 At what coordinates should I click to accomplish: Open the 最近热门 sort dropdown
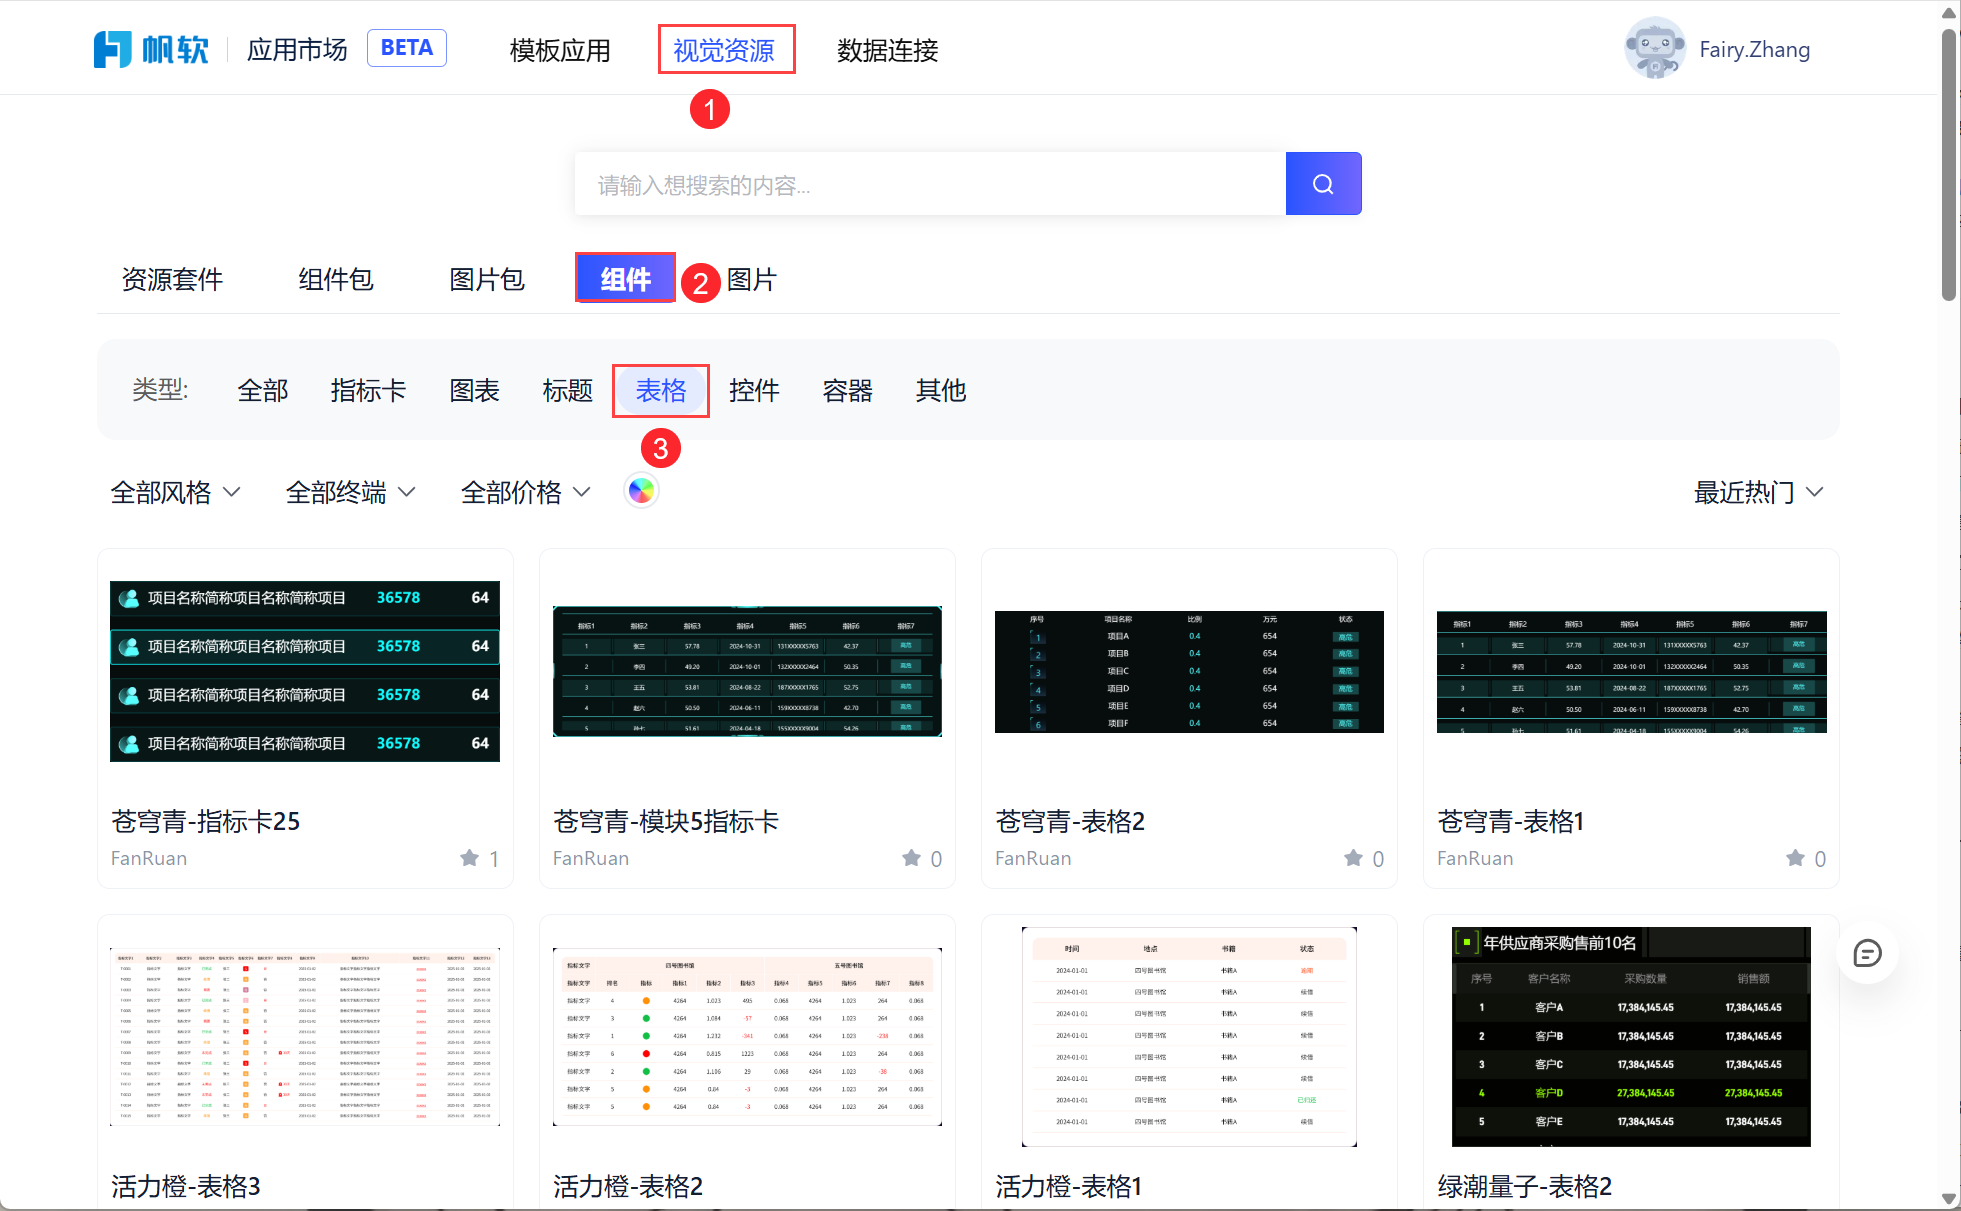click(1757, 492)
